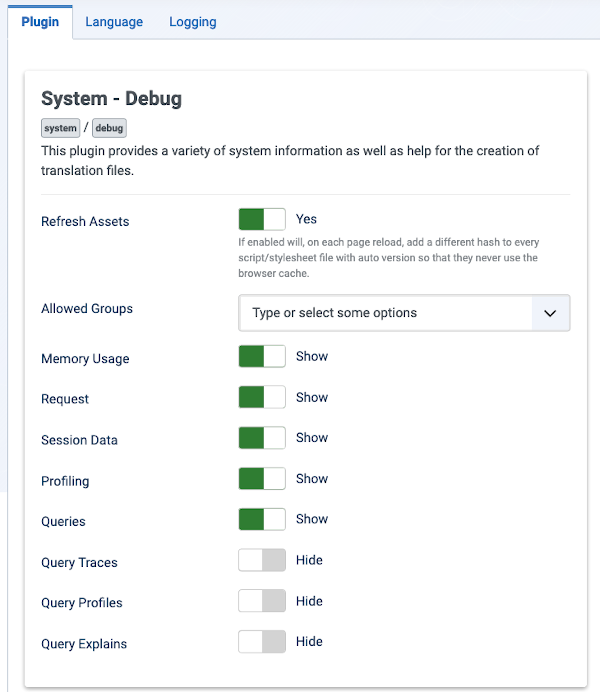Click the 'debug' badge

[109, 128]
